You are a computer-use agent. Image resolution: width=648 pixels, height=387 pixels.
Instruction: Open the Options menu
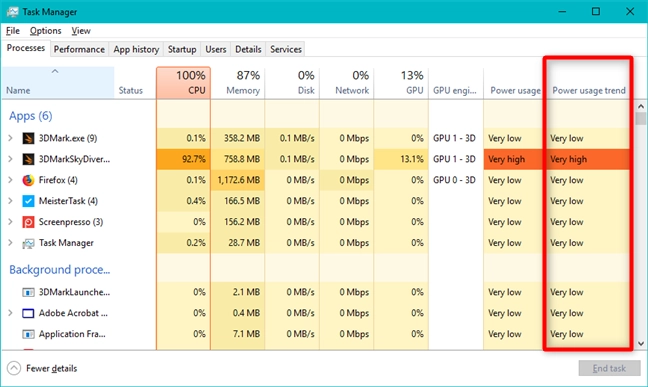pyautogui.click(x=45, y=31)
